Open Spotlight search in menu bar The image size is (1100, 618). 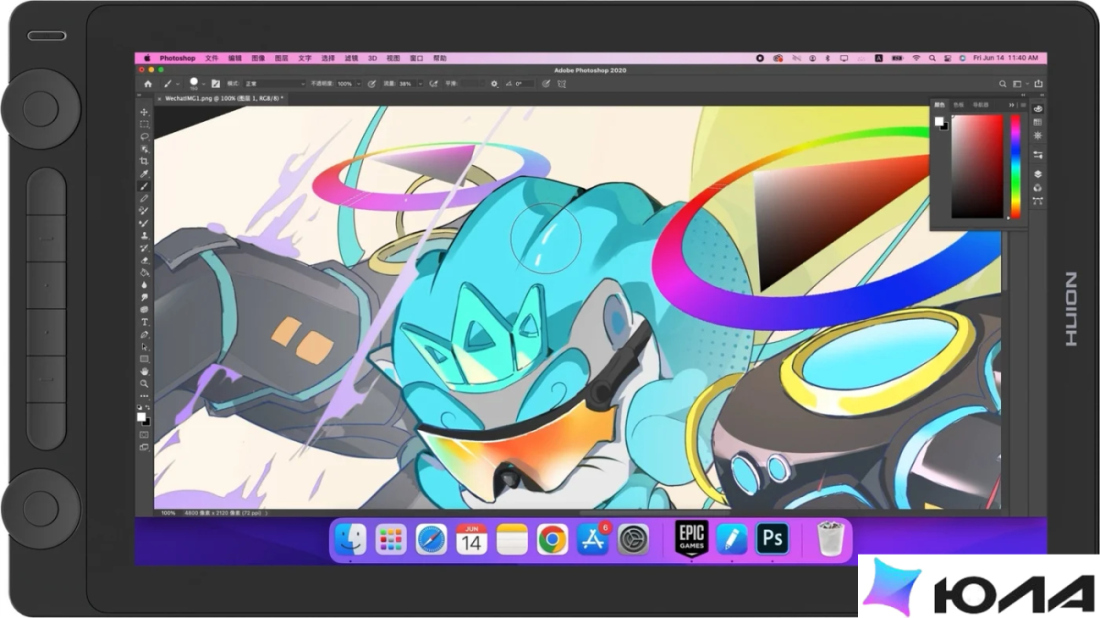click(x=932, y=58)
